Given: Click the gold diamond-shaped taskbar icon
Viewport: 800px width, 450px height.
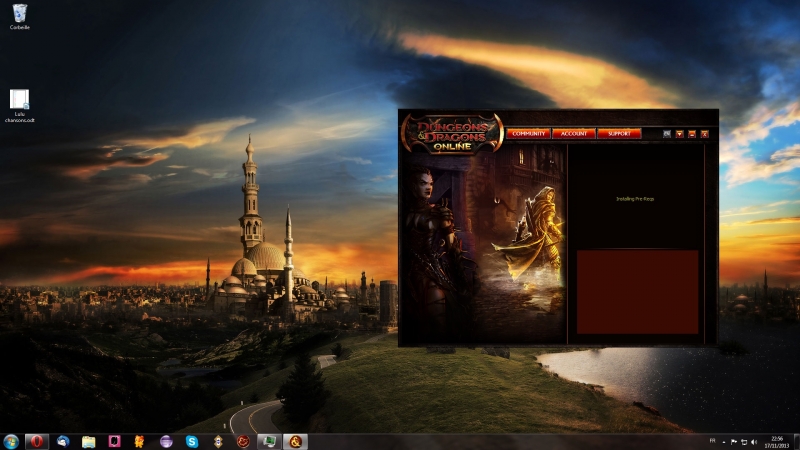Looking at the screenshot, I should tap(218, 441).
